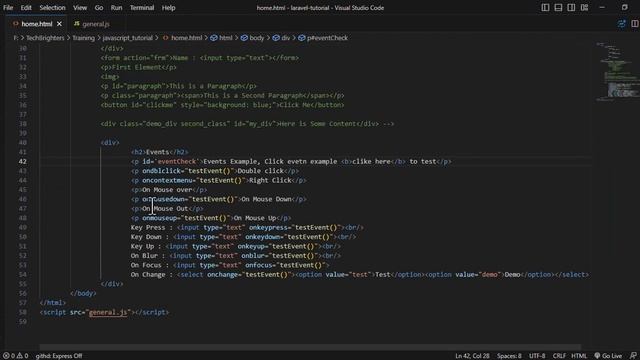Click 'Double click' text on line 43

[260, 171]
